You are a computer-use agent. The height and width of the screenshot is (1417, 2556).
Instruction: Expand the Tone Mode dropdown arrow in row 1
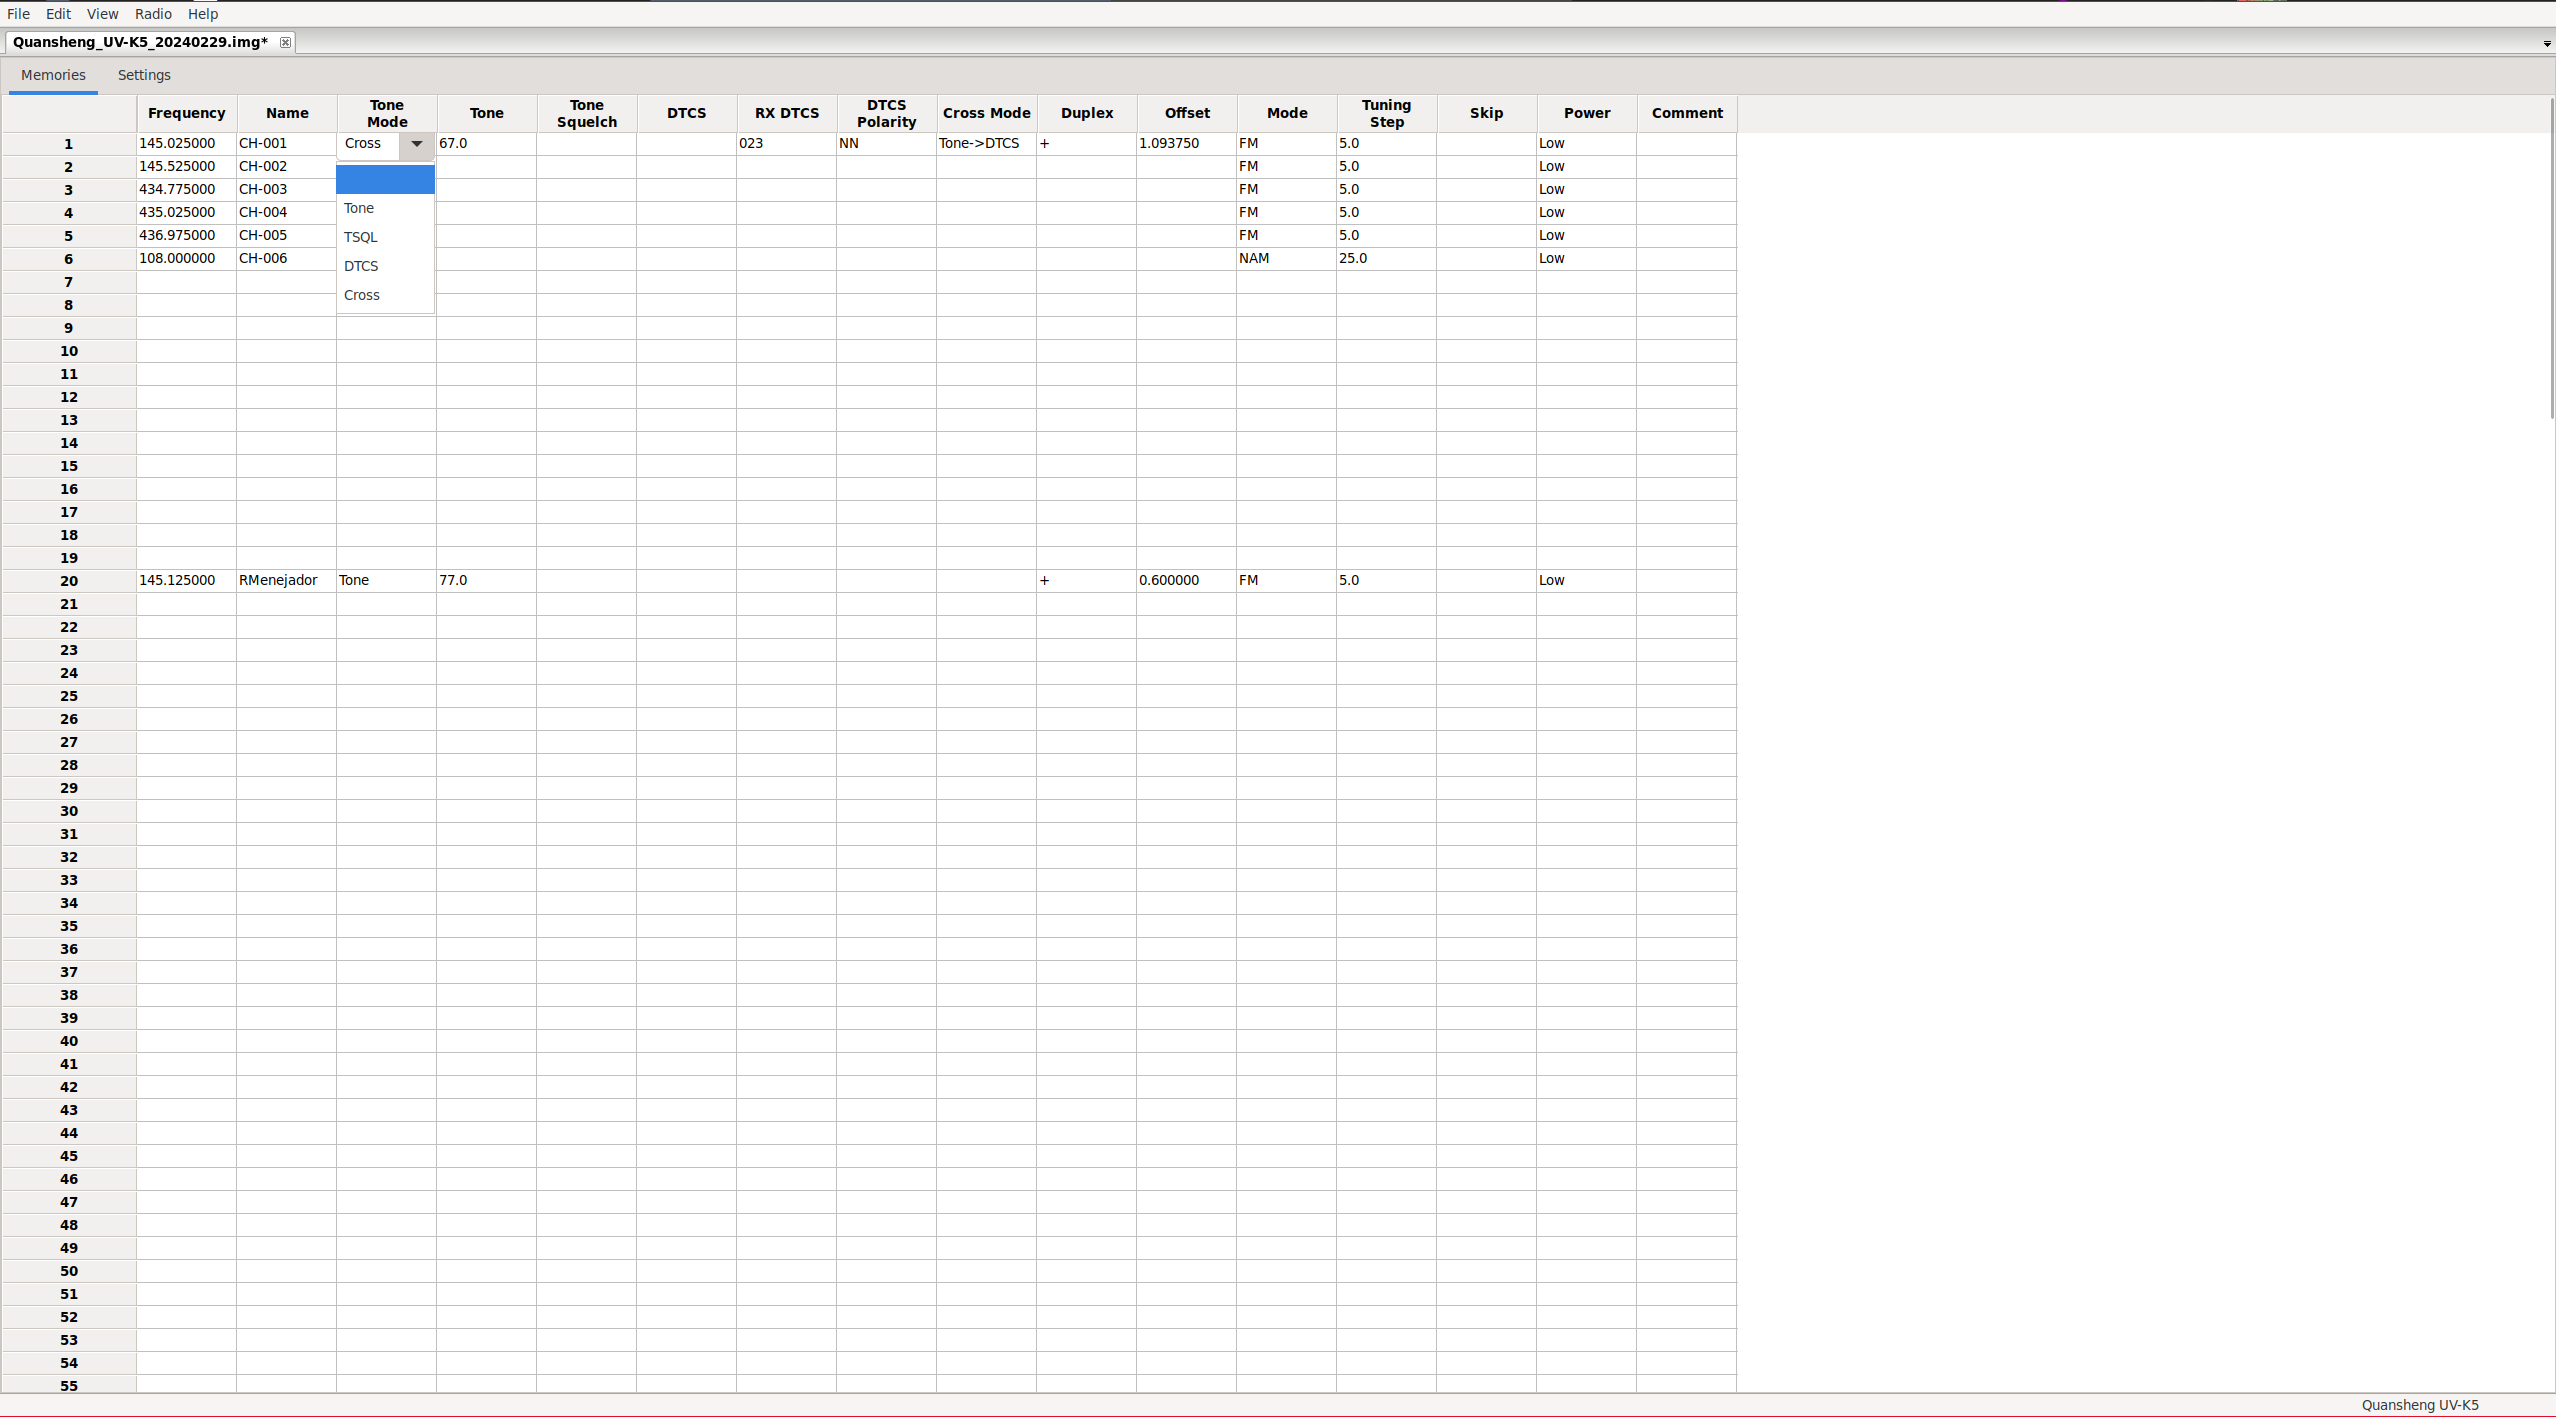pyautogui.click(x=416, y=144)
